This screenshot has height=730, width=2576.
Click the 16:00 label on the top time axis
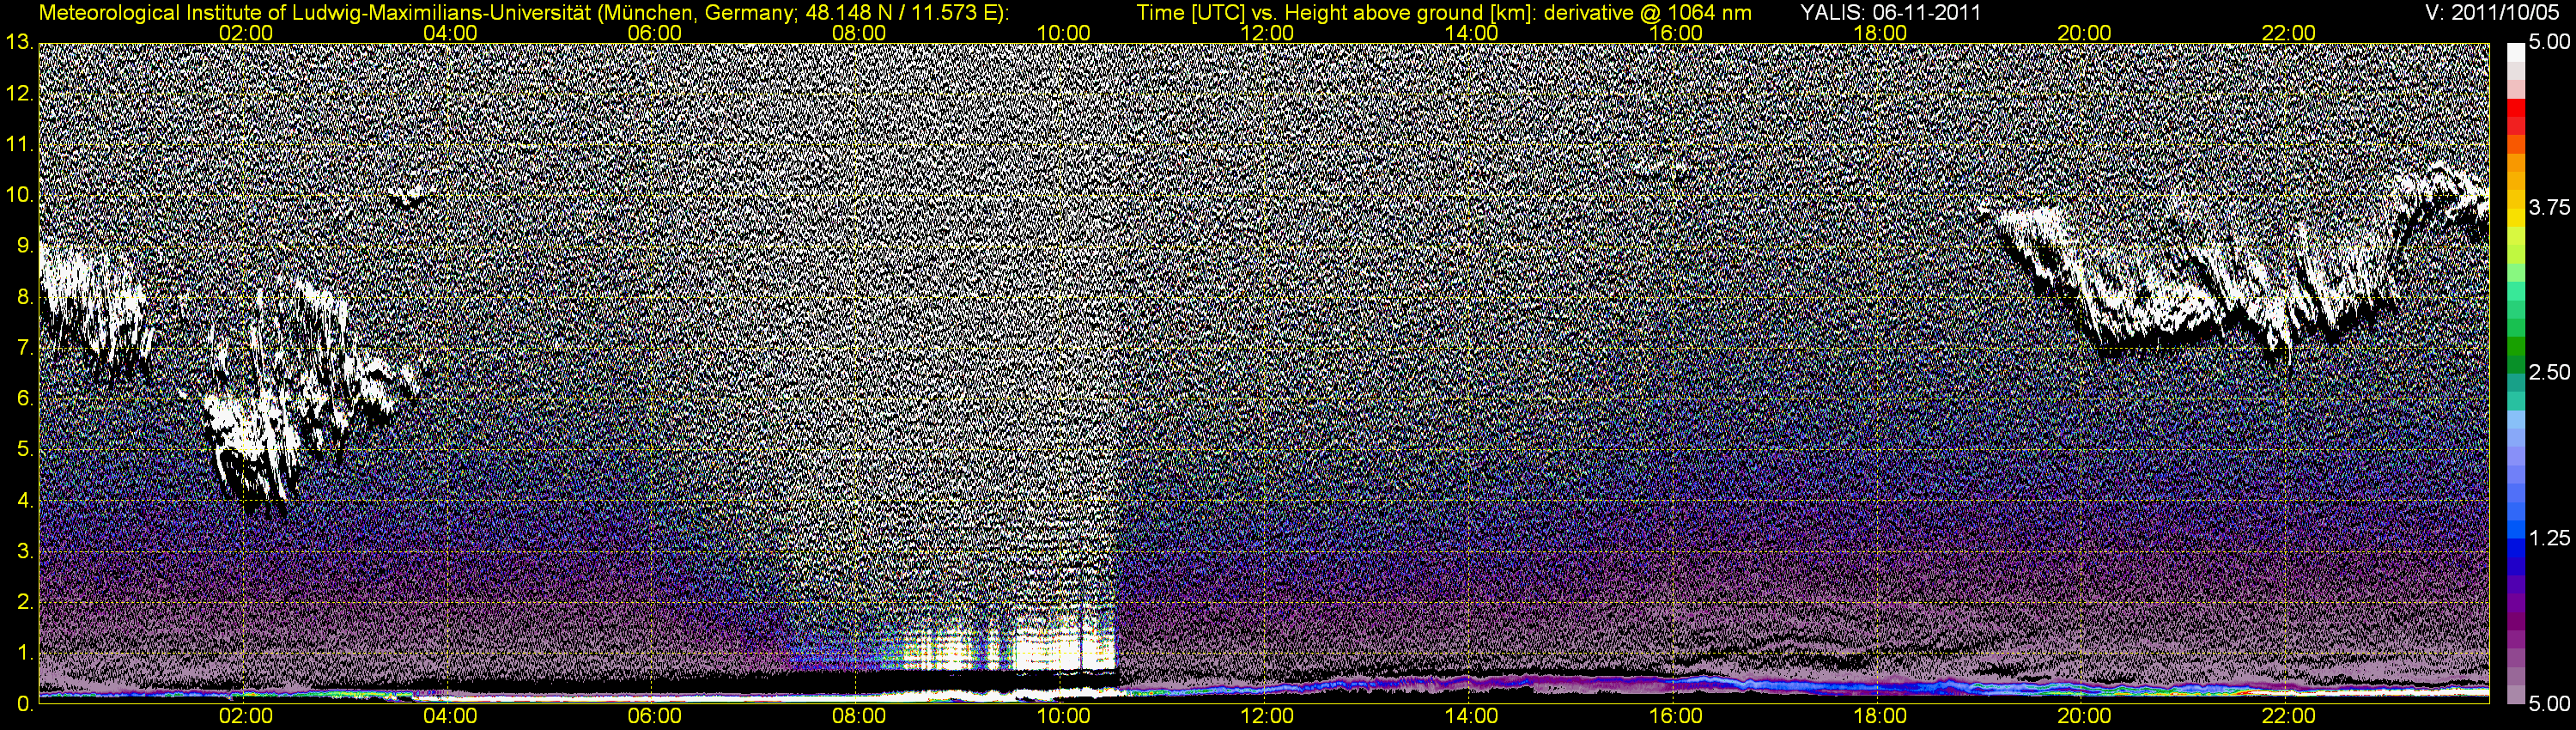coord(1676,33)
